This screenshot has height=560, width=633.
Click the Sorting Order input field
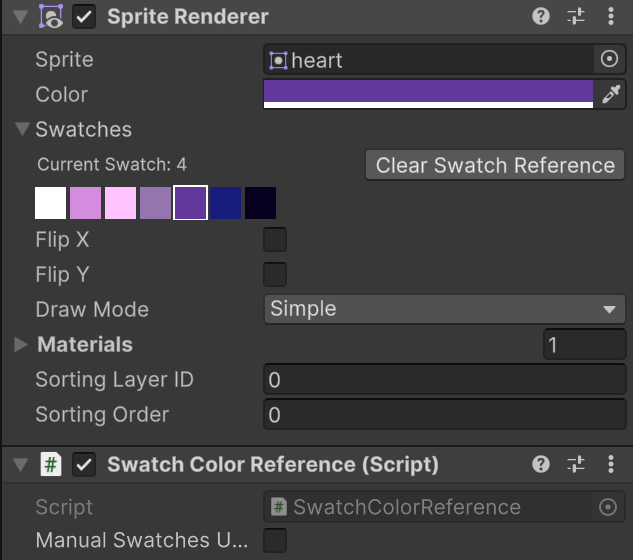(444, 415)
